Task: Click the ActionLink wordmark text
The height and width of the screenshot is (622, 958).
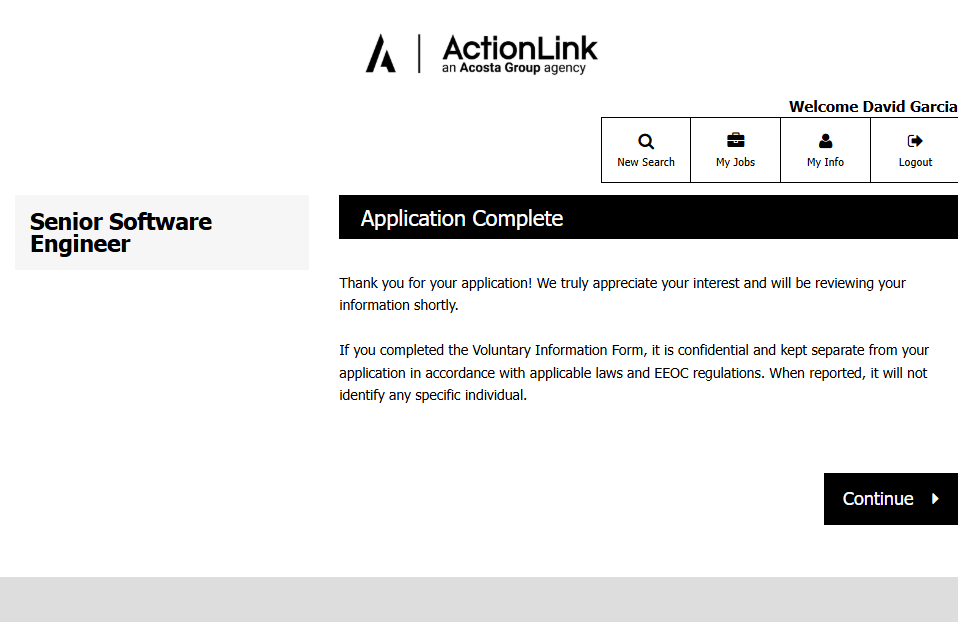Action: (520, 47)
